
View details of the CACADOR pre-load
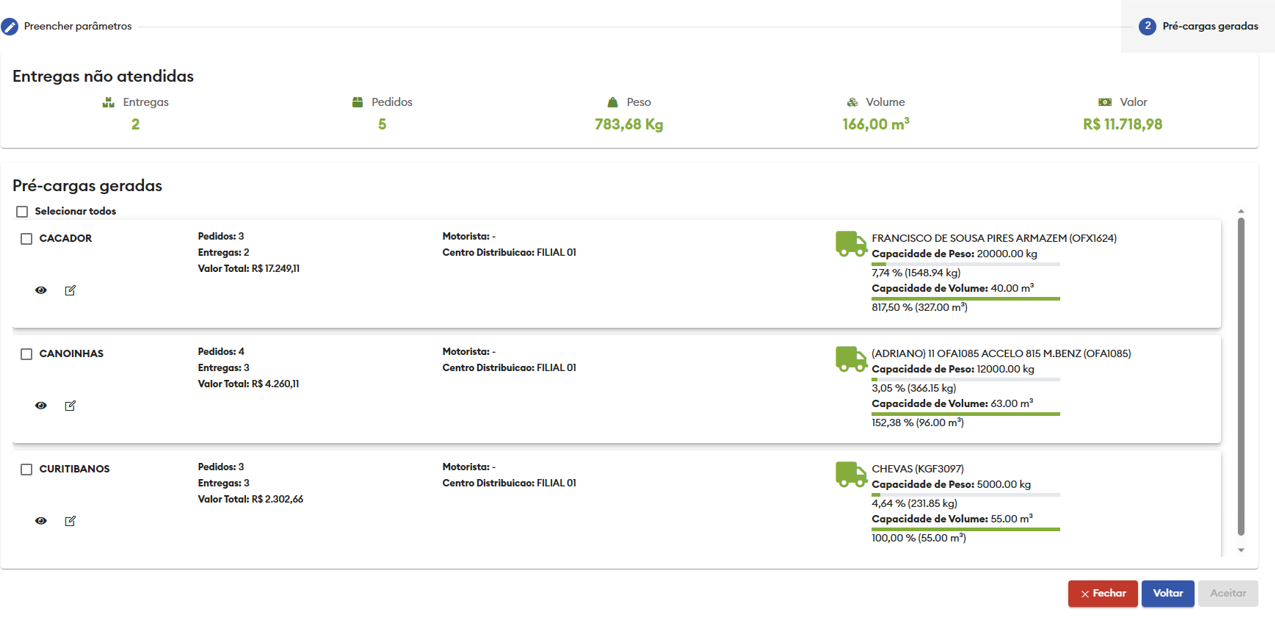41,290
